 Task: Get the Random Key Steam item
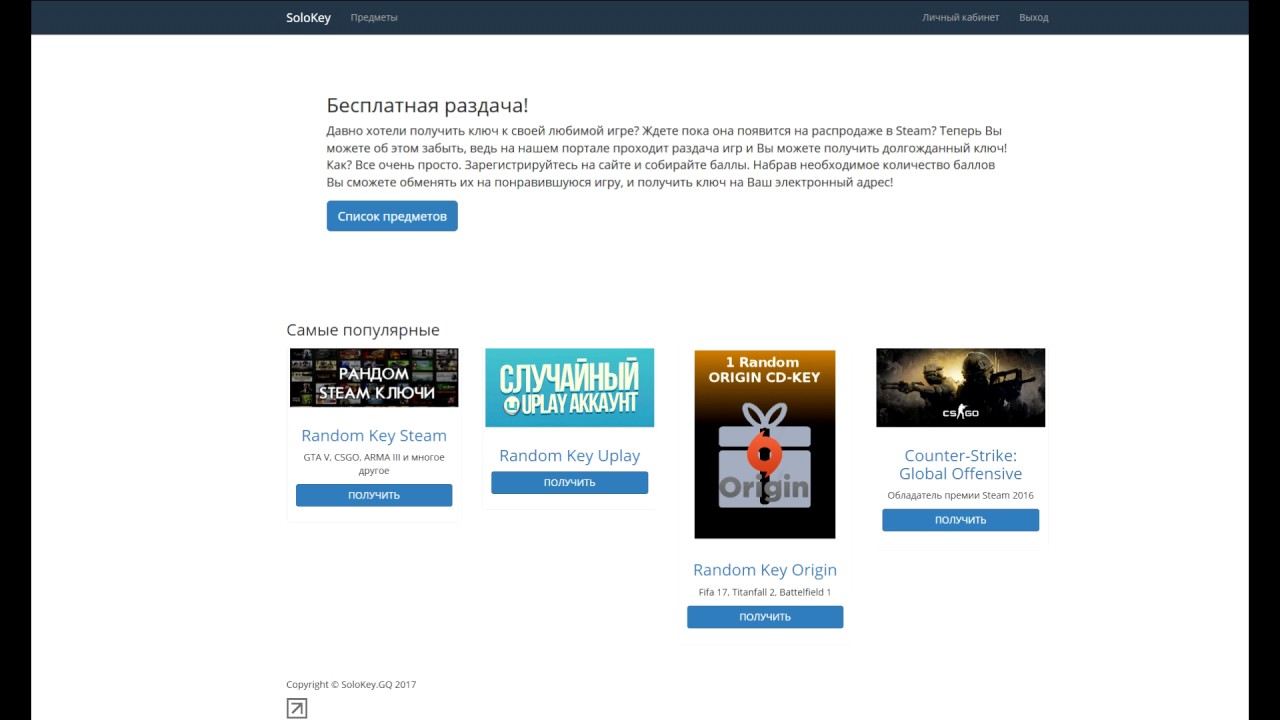[x=374, y=495]
